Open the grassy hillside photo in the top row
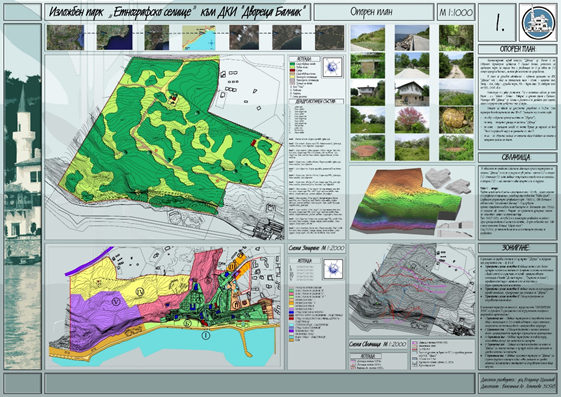The height and width of the screenshot is (397, 561). 368,38
